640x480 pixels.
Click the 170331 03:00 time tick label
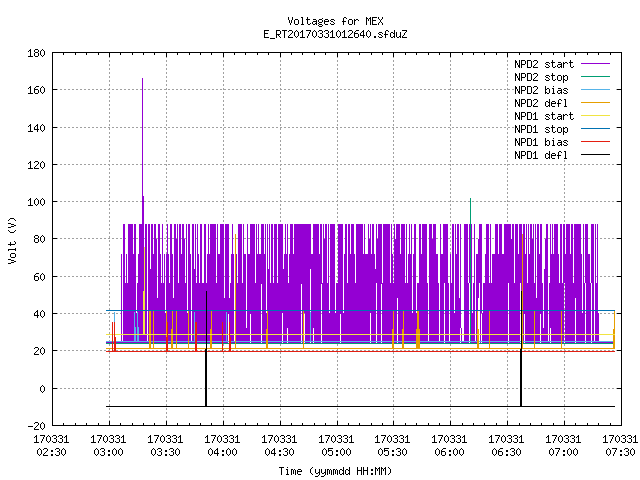point(108,446)
